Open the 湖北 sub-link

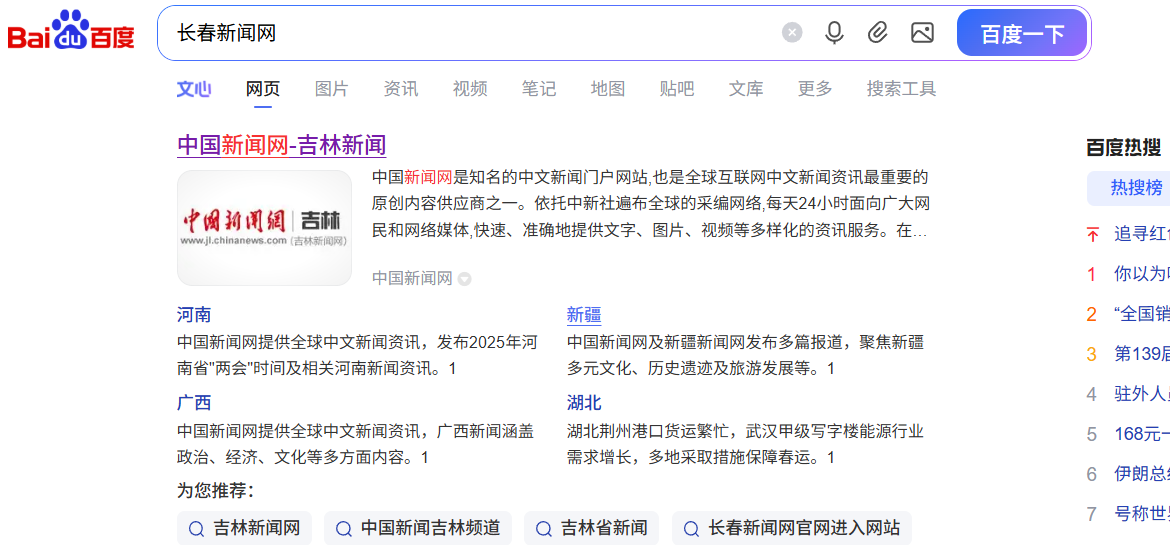click(x=584, y=403)
